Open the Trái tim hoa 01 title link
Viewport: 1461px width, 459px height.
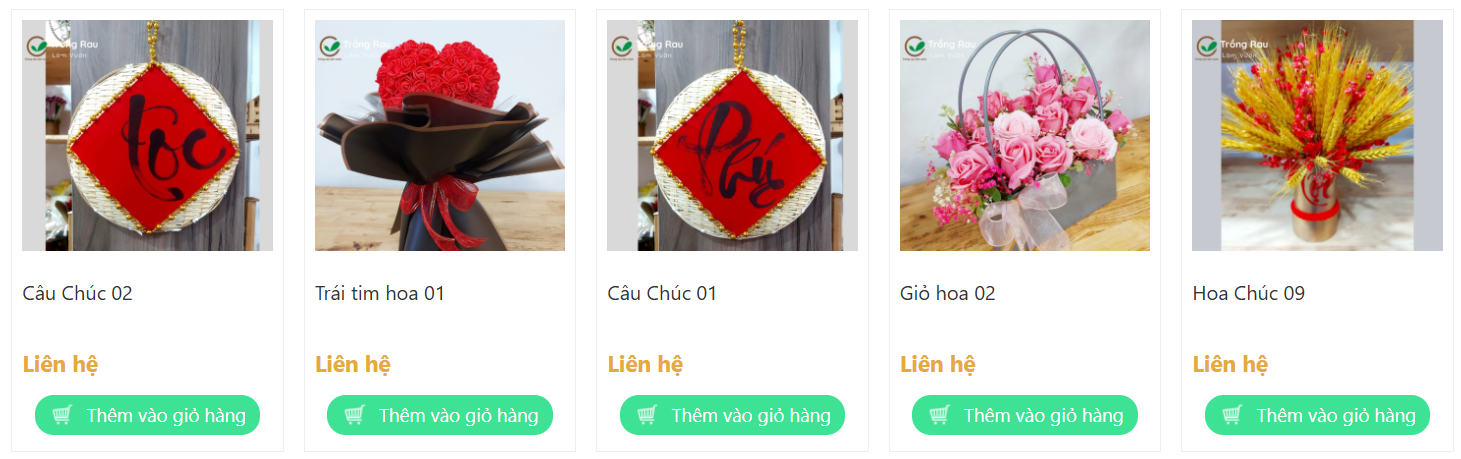click(x=380, y=293)
